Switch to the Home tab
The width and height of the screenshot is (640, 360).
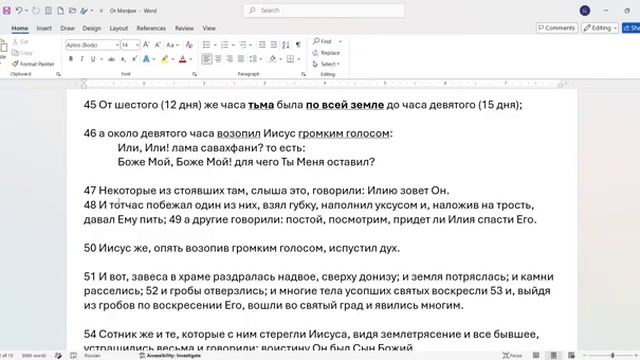click(20, 28)
